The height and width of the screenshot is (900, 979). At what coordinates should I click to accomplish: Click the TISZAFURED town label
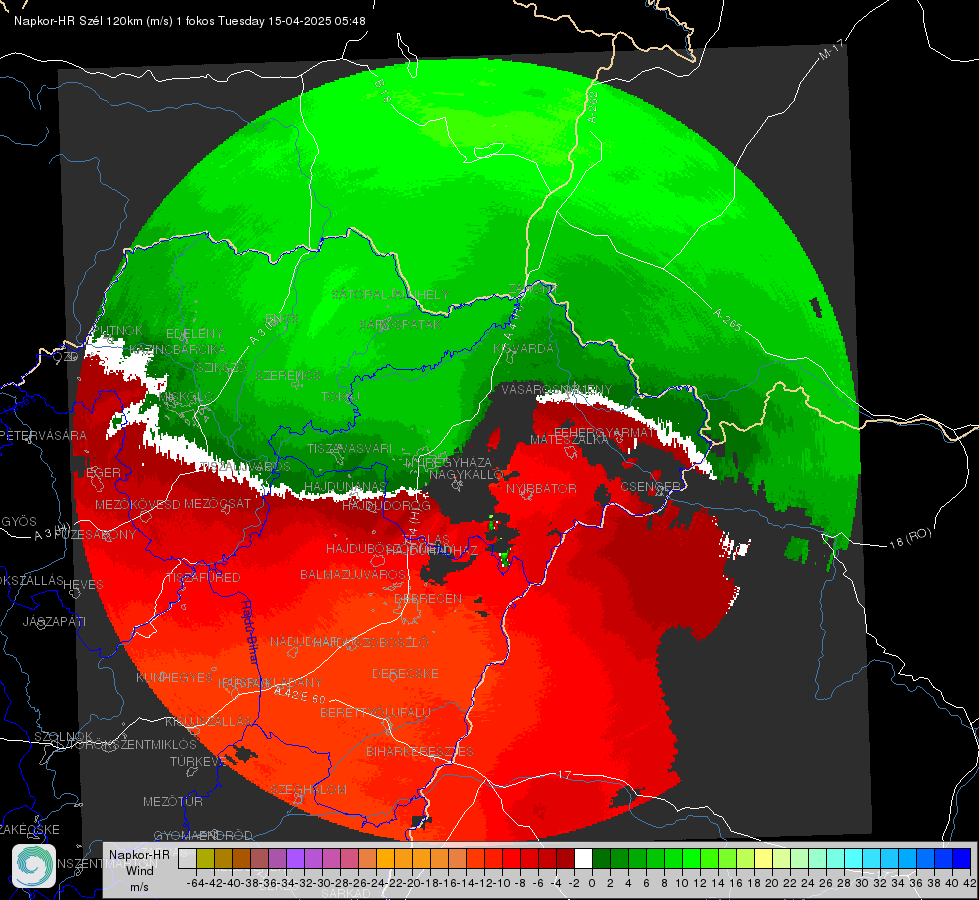(x=203, y=578)
